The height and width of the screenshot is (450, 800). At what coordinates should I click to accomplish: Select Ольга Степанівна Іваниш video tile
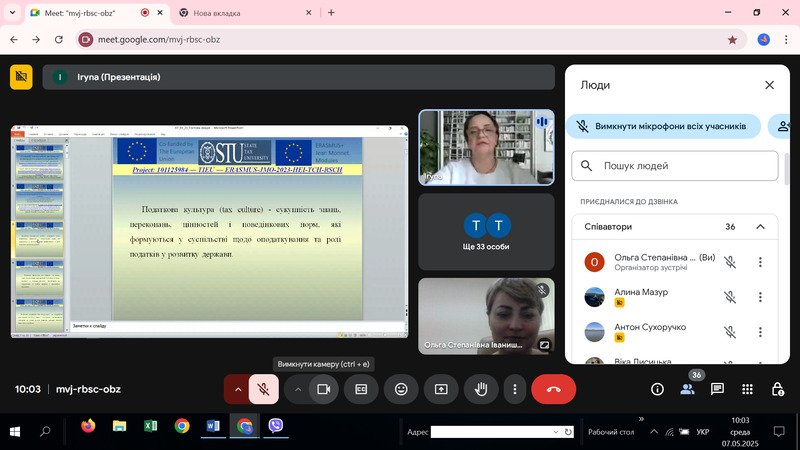[x=486, y=316]
